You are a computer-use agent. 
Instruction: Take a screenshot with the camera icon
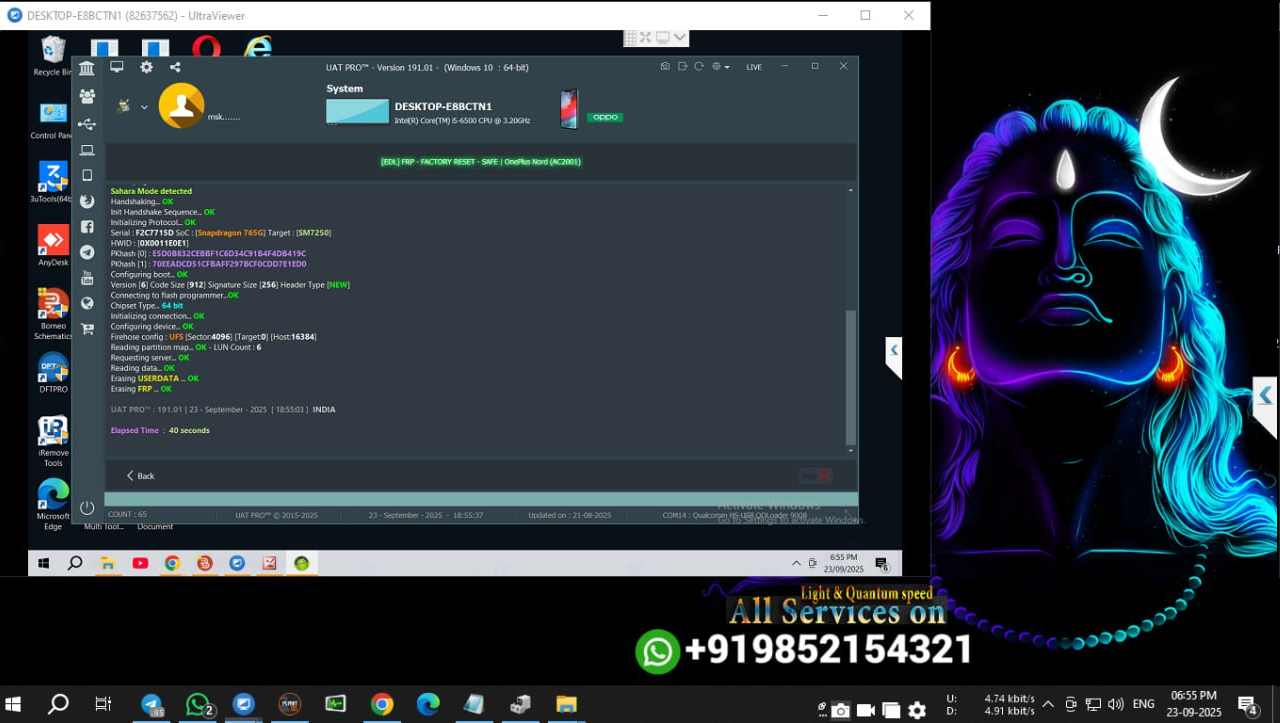[x=665, y=67]
